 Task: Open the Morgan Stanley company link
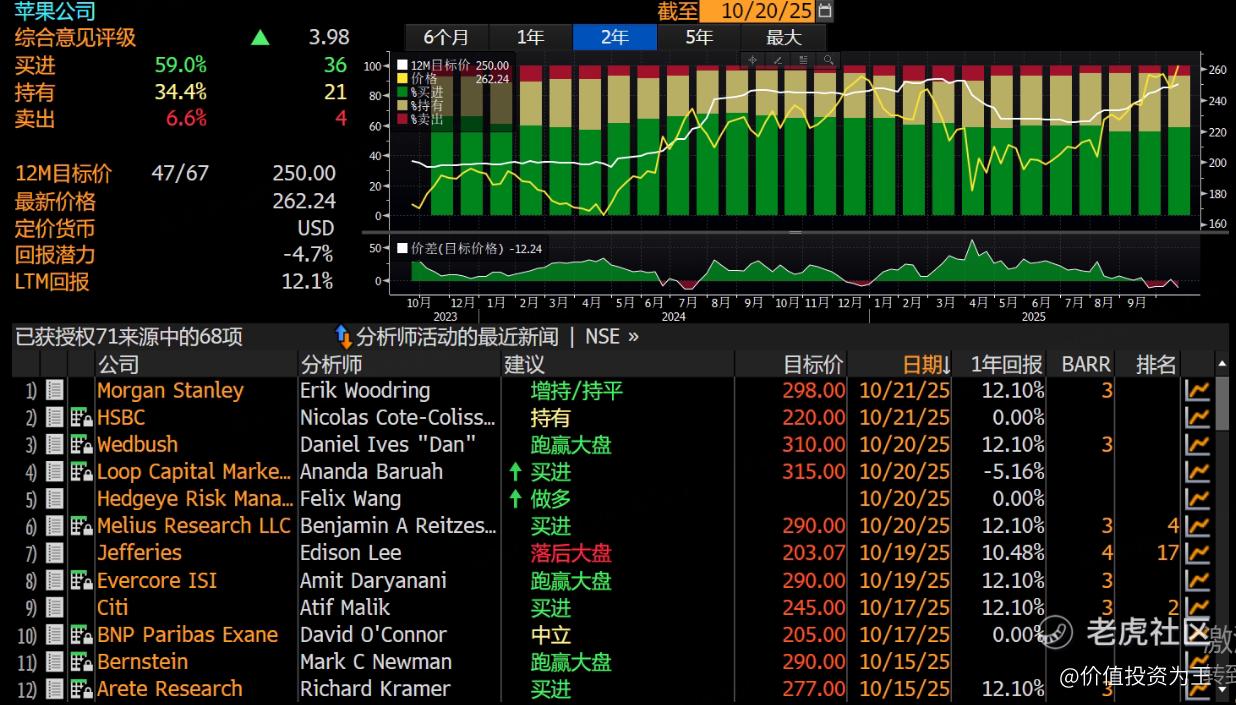click(x=170, y=390)
